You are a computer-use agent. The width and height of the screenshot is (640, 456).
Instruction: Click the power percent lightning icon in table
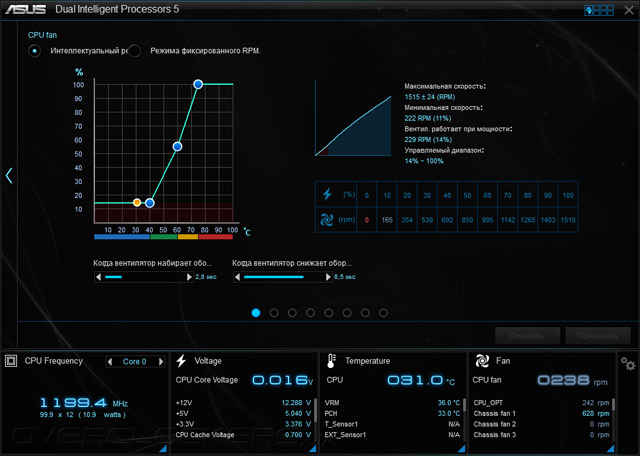327,194
